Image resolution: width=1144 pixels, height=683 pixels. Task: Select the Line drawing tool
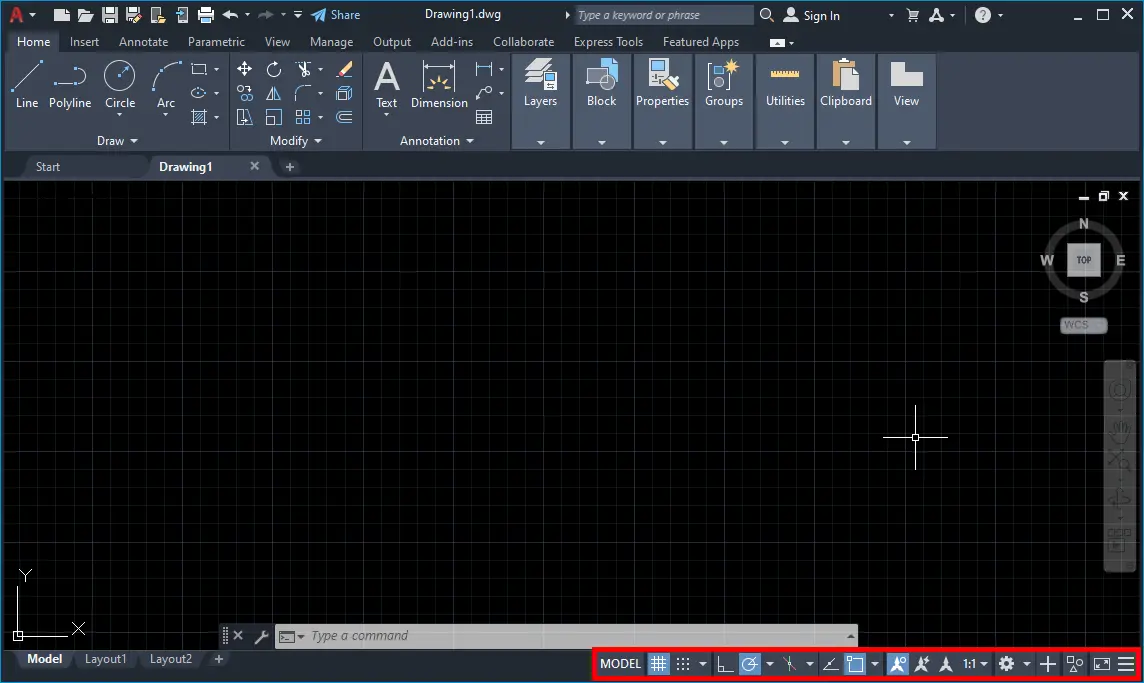pyautogui.click(x=26, y=80)
